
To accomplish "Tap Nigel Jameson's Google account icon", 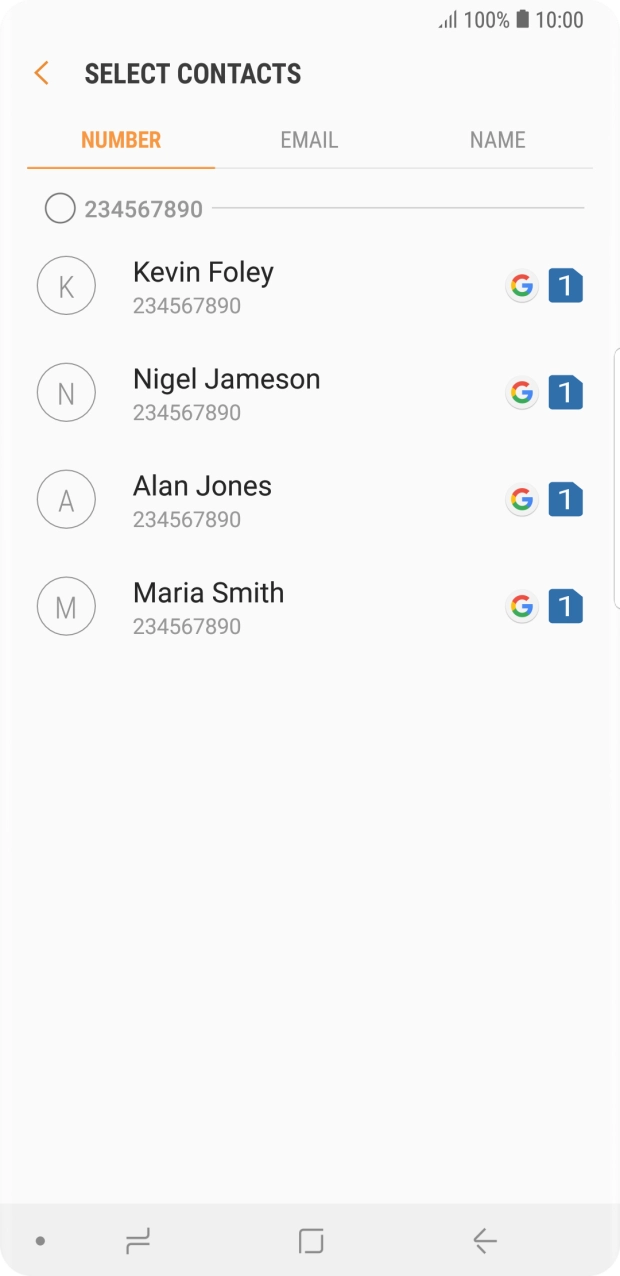I will 522,393.
